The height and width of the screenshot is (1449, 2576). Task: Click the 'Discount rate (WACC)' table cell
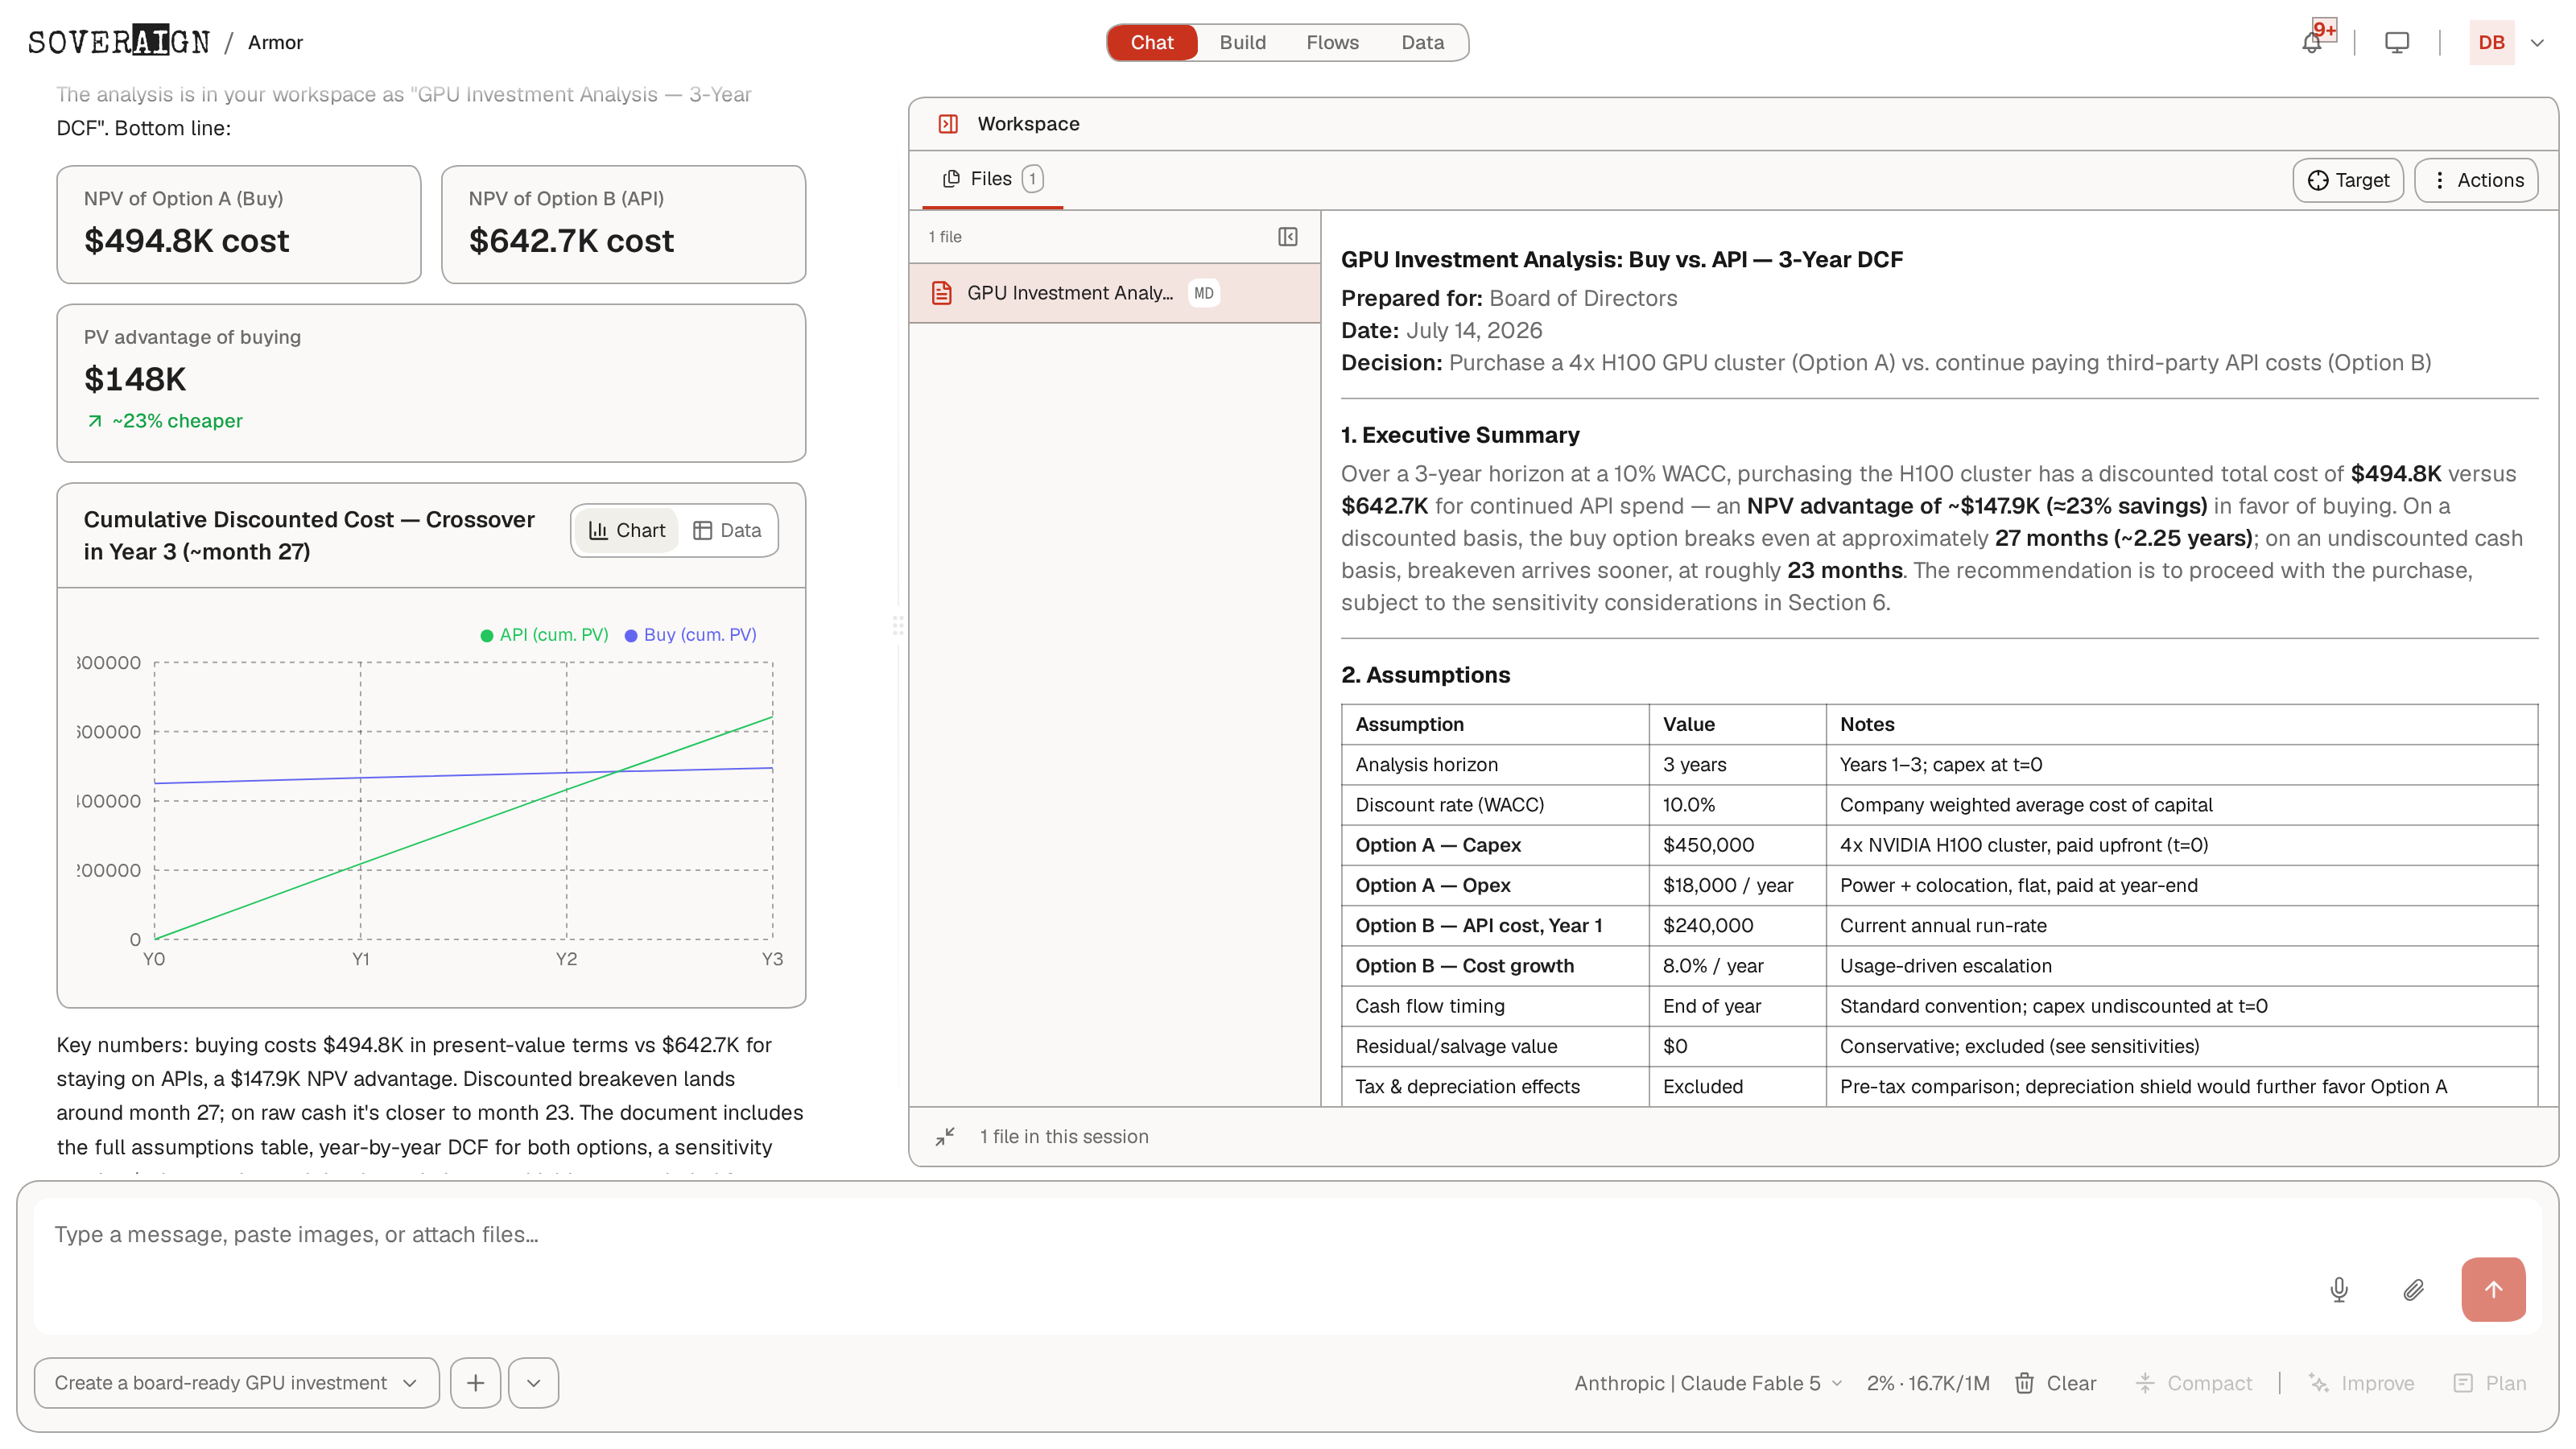pyautogui.click(x=1494, y=805)
